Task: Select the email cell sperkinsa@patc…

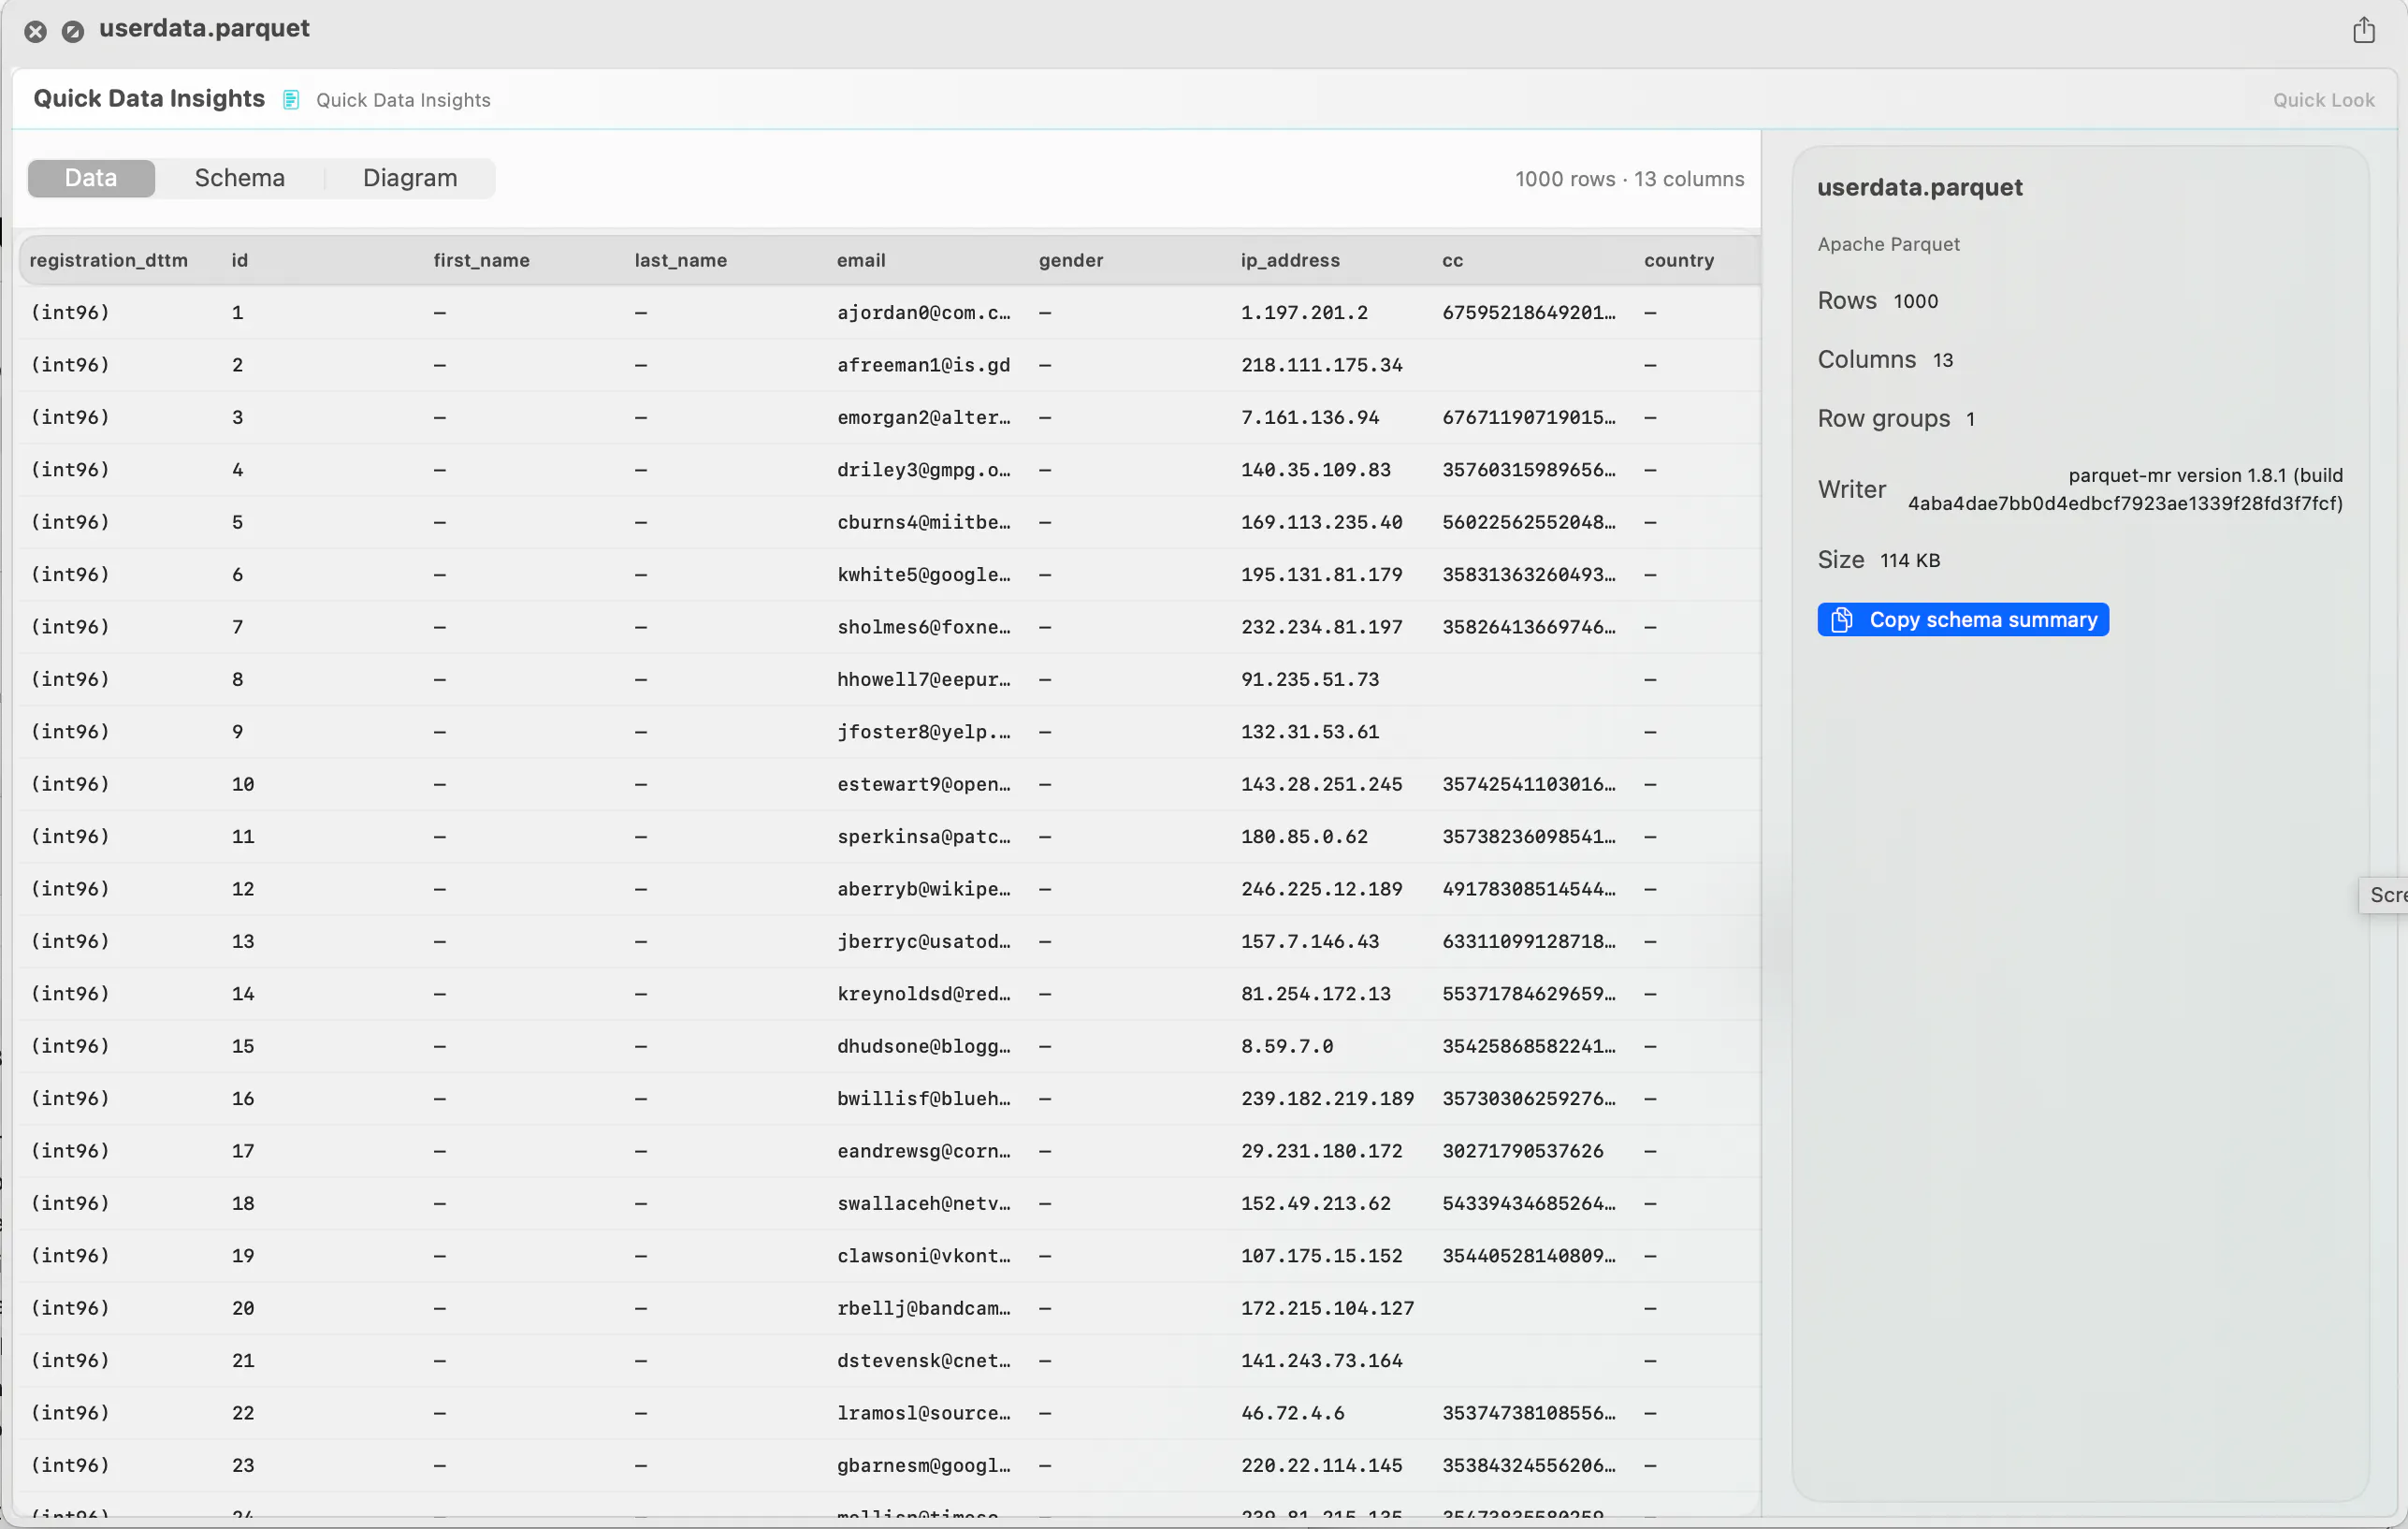Action: 924,836
